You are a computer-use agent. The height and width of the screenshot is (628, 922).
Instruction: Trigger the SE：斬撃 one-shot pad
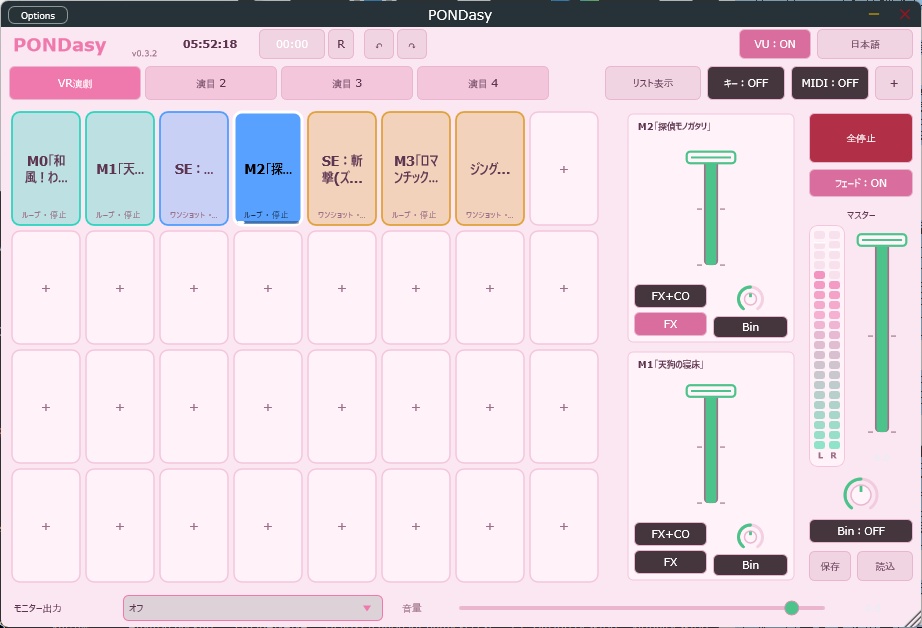pyautogui.click(x=342, y=169)
